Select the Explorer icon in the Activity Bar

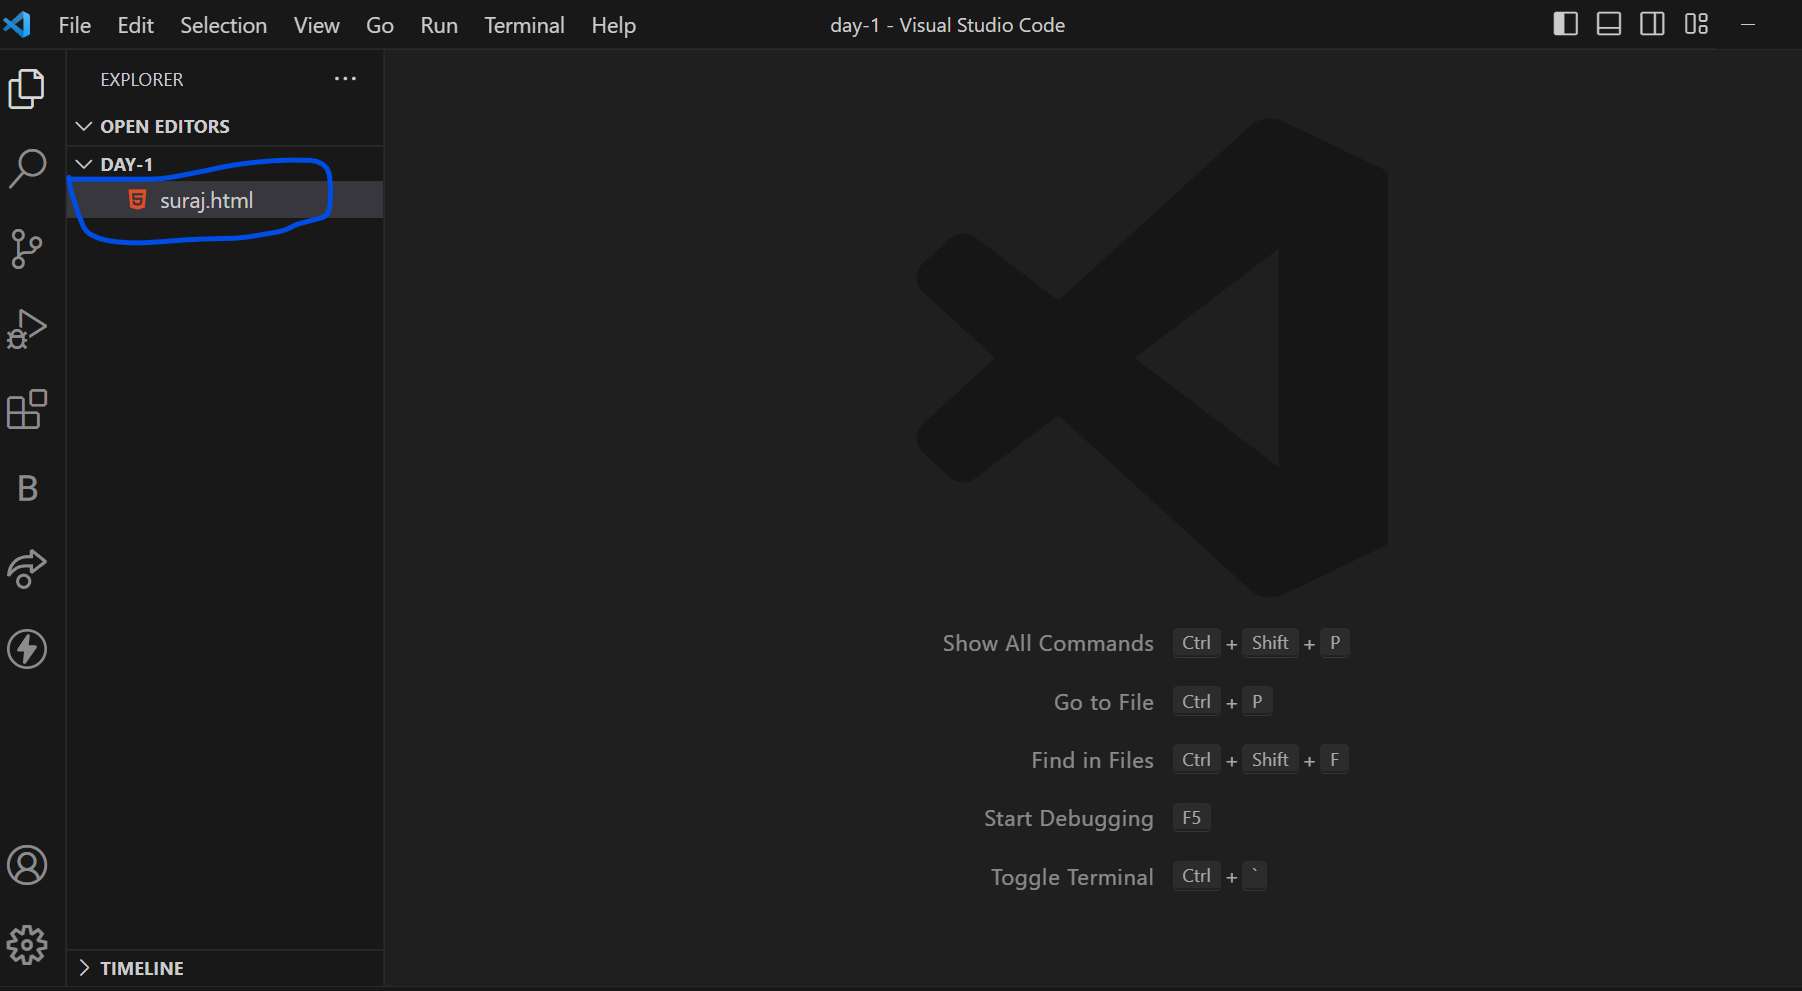(x=26, y=88)
